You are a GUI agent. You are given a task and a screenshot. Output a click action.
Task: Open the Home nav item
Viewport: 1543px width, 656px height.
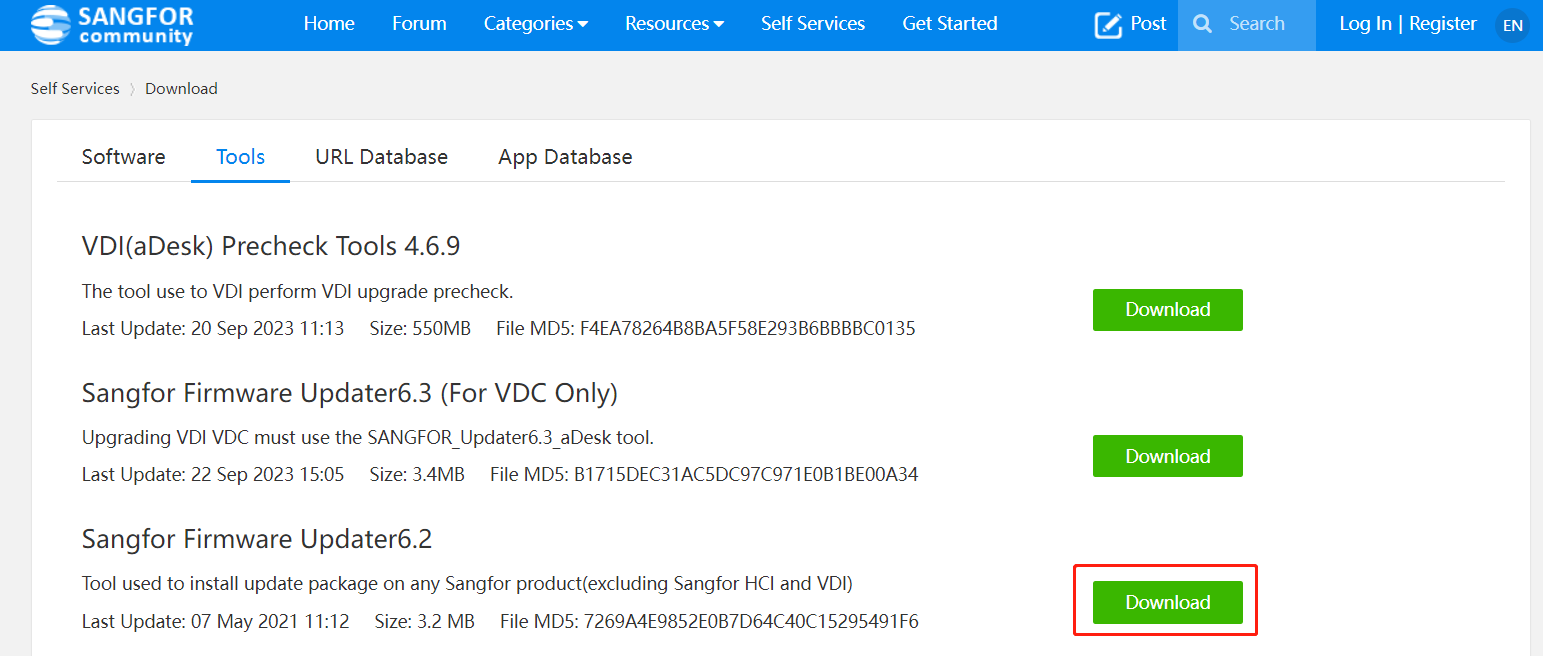(x=329, y=24)
